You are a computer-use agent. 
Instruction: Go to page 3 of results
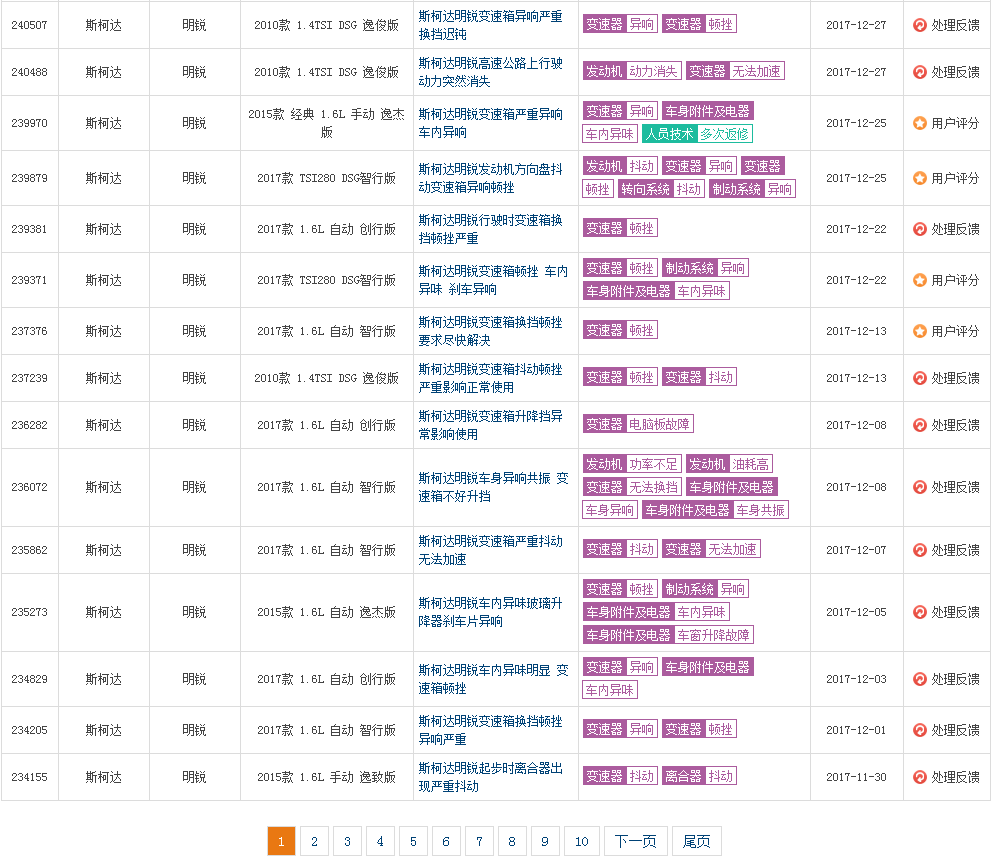click(347, 841)
